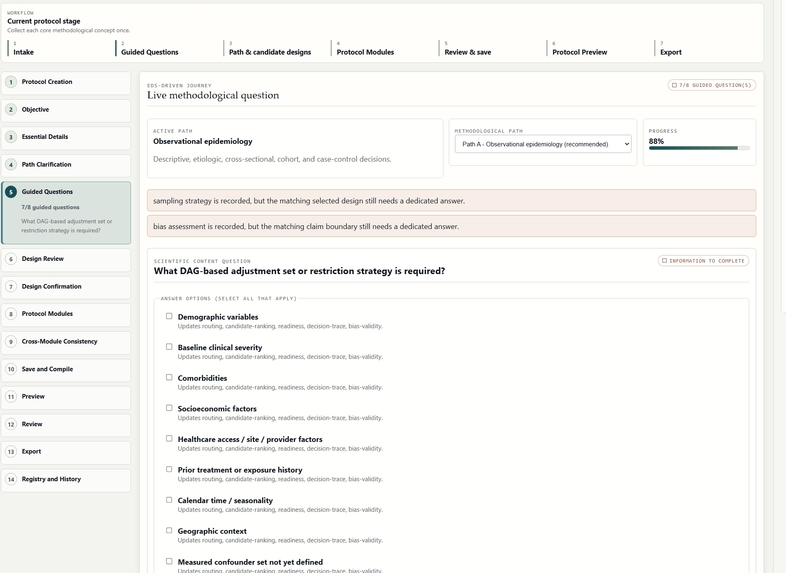Click the sampling strategy warning message
Image resolution: width=786 pixels, height=573 pixels.
(451, 201)
